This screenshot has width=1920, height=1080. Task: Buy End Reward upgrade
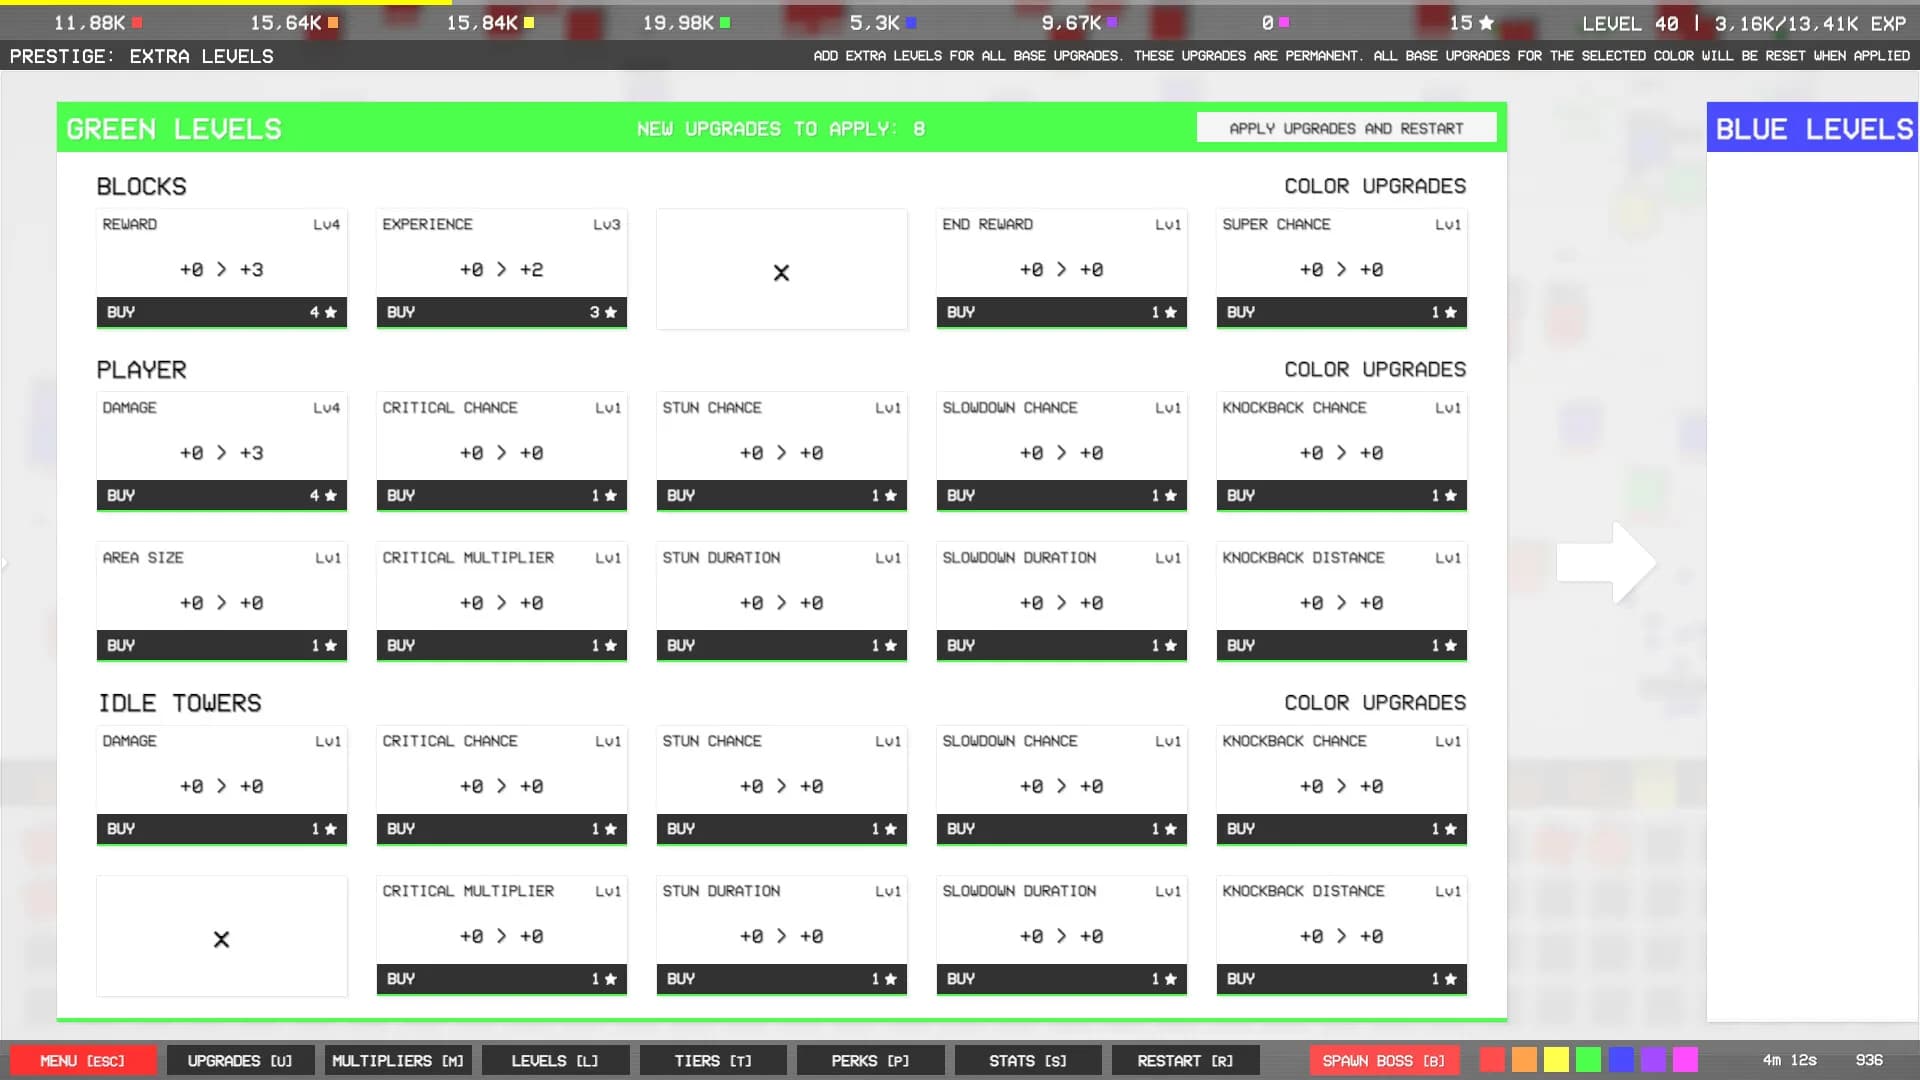[x=1061, y=312]
